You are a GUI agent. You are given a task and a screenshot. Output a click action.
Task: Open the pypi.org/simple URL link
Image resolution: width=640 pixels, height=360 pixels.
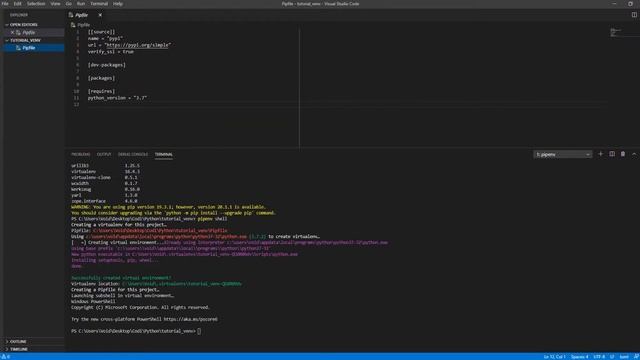point(138,45)
